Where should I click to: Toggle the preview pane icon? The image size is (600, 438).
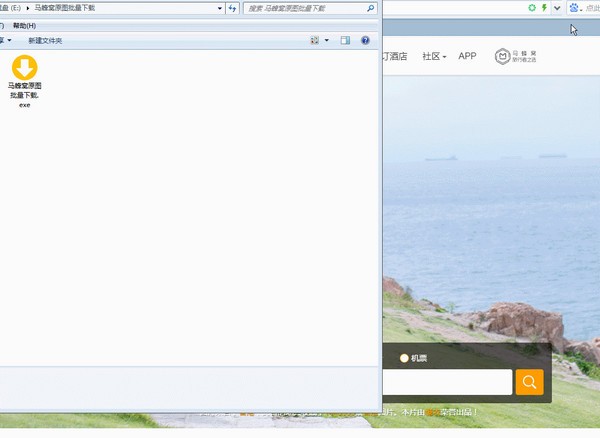click(x=345, y=41)
